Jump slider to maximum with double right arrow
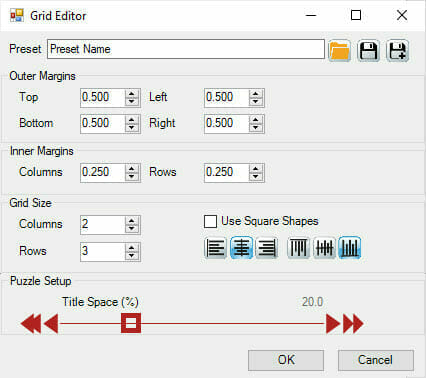 point(353,323)
